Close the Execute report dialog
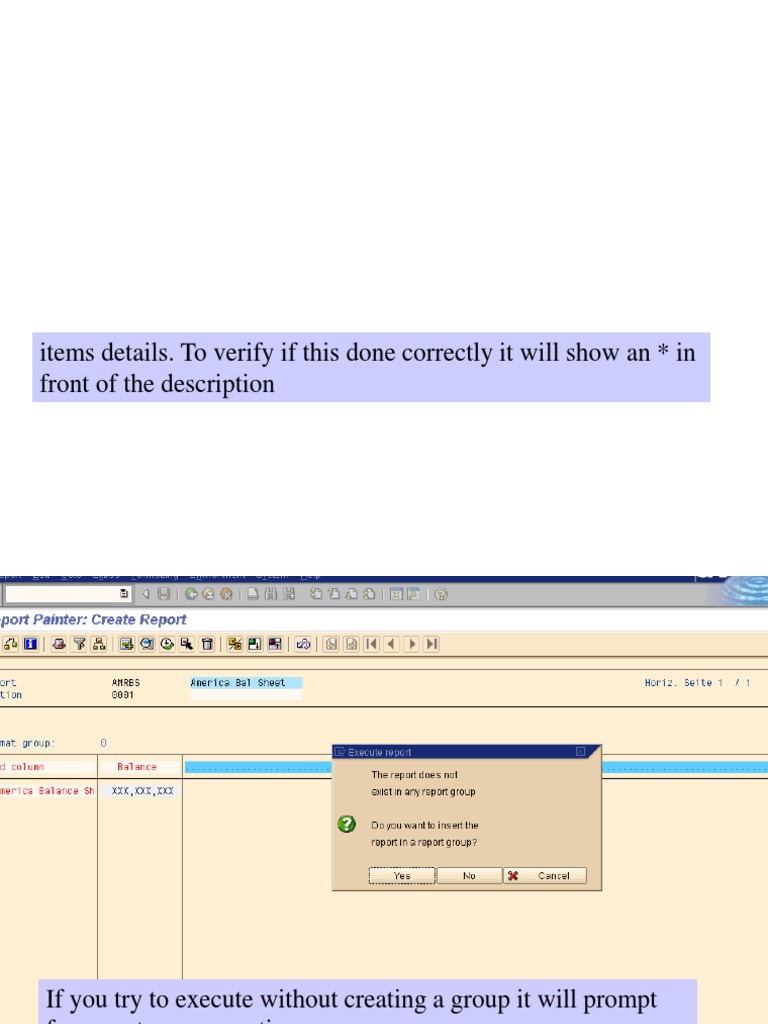Viewport: 768px width, 1024px height. 580,752
